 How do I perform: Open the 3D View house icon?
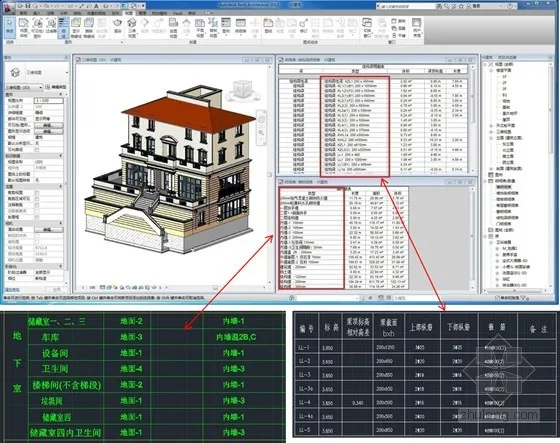click(x=132, y=27)
